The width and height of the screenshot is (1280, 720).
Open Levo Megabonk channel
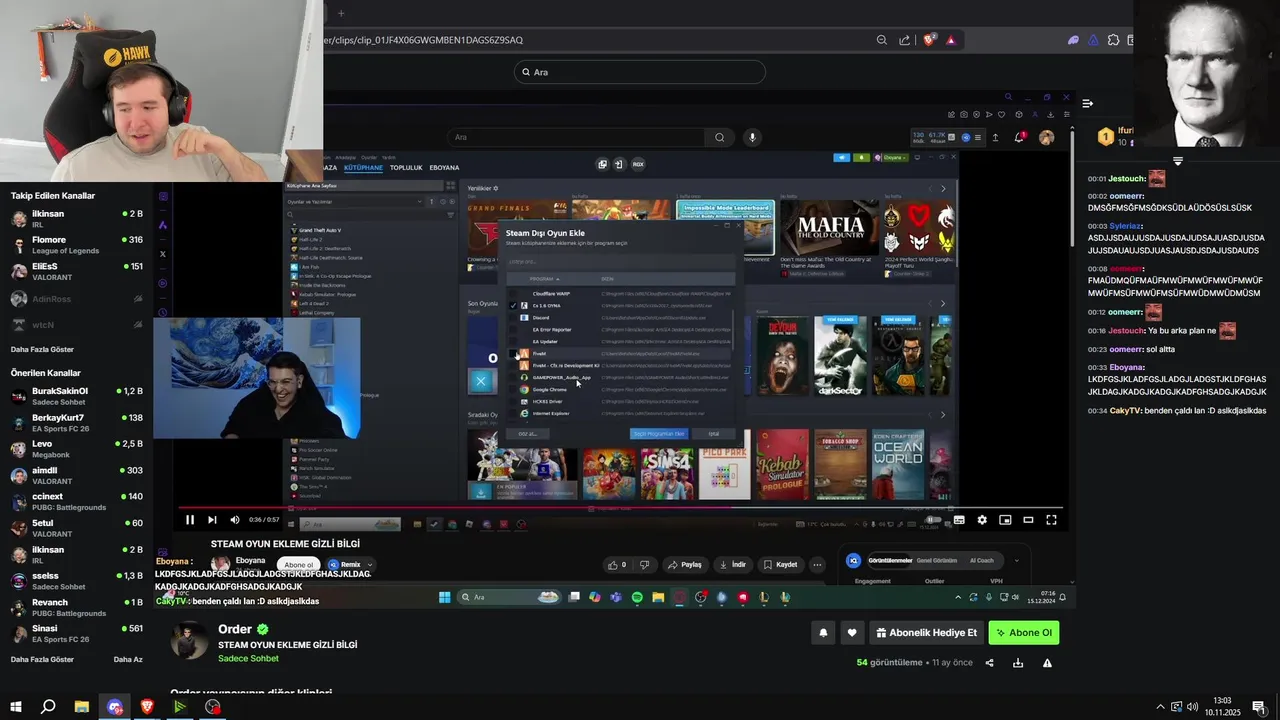(x=77, y=448)
